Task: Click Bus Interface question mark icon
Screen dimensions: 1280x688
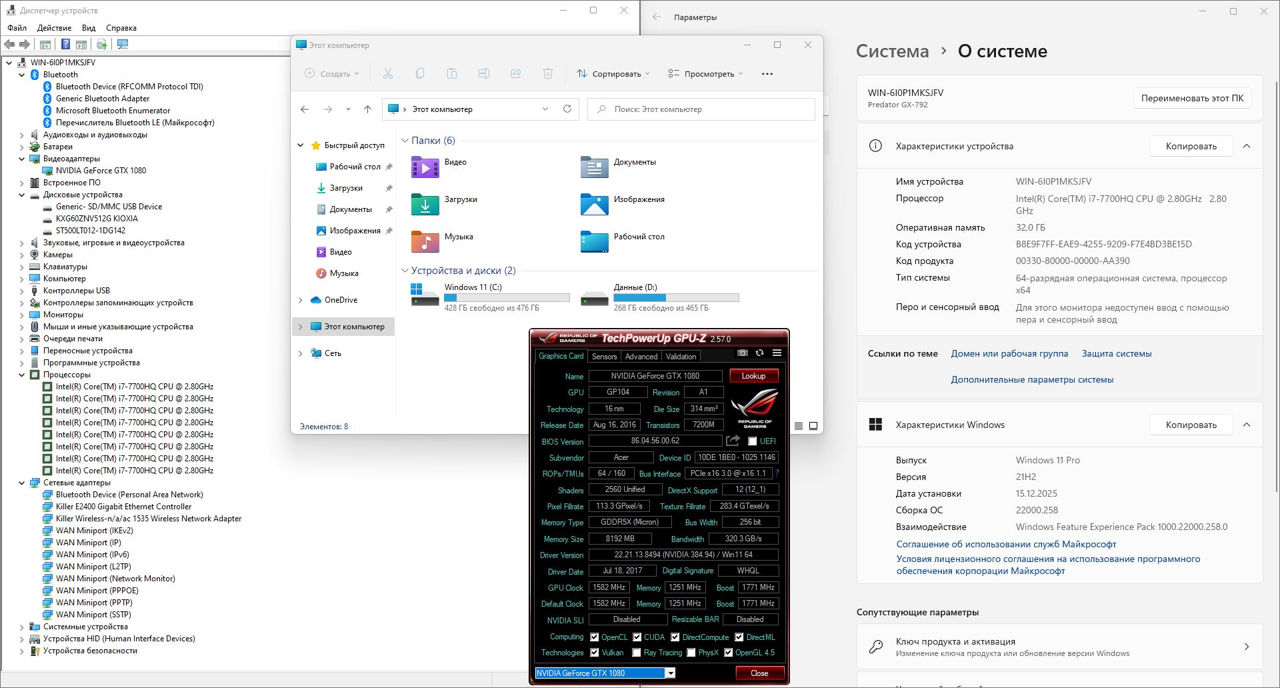Action: tap(777, 473)
